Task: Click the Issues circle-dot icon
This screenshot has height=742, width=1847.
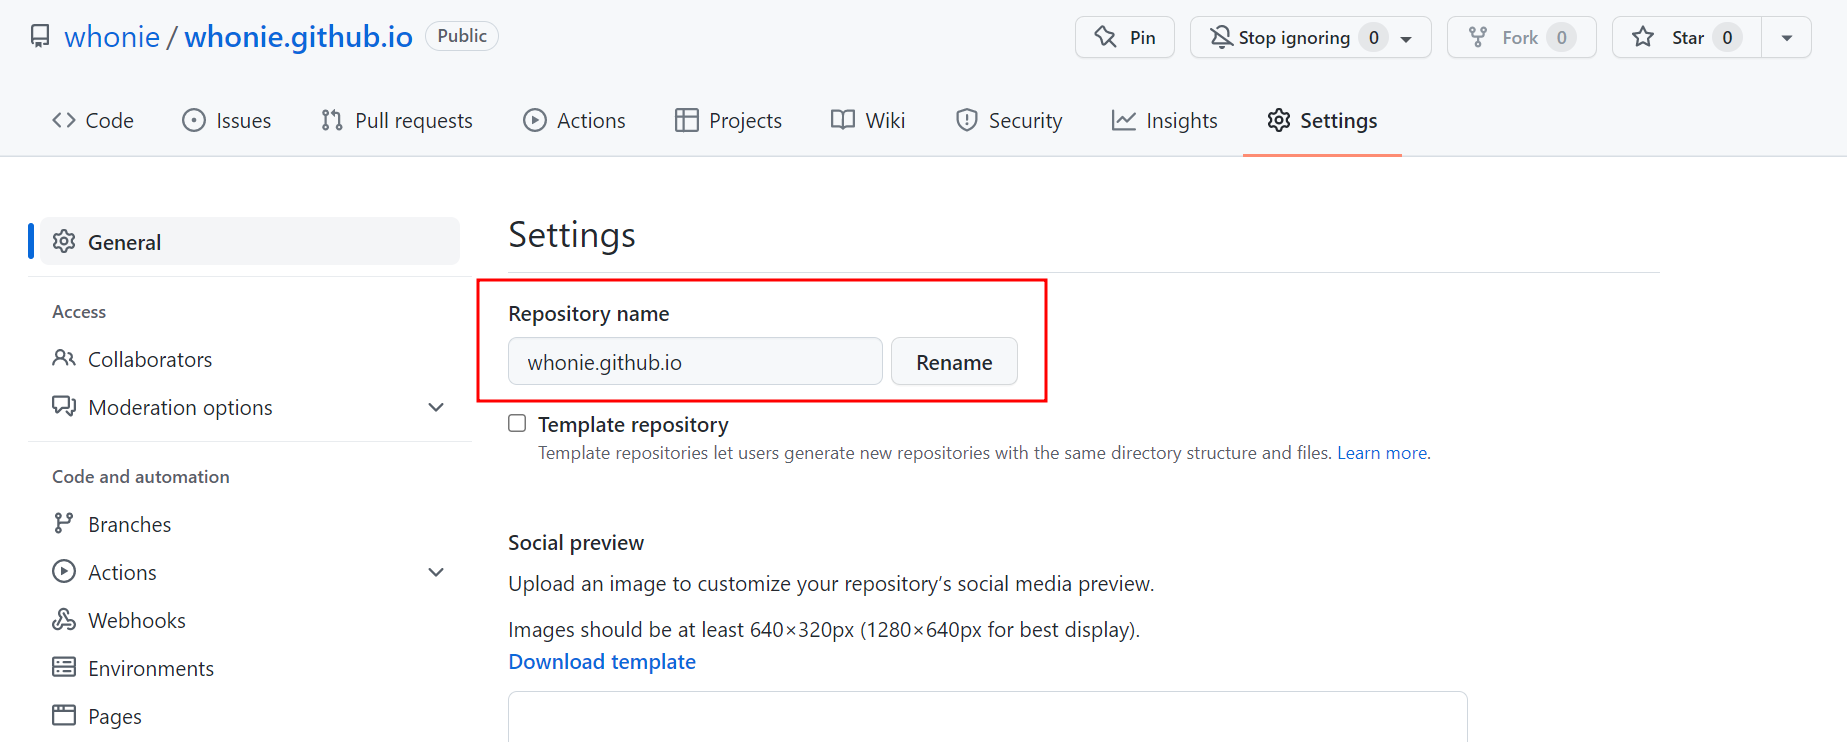Action: click(194, 120)
